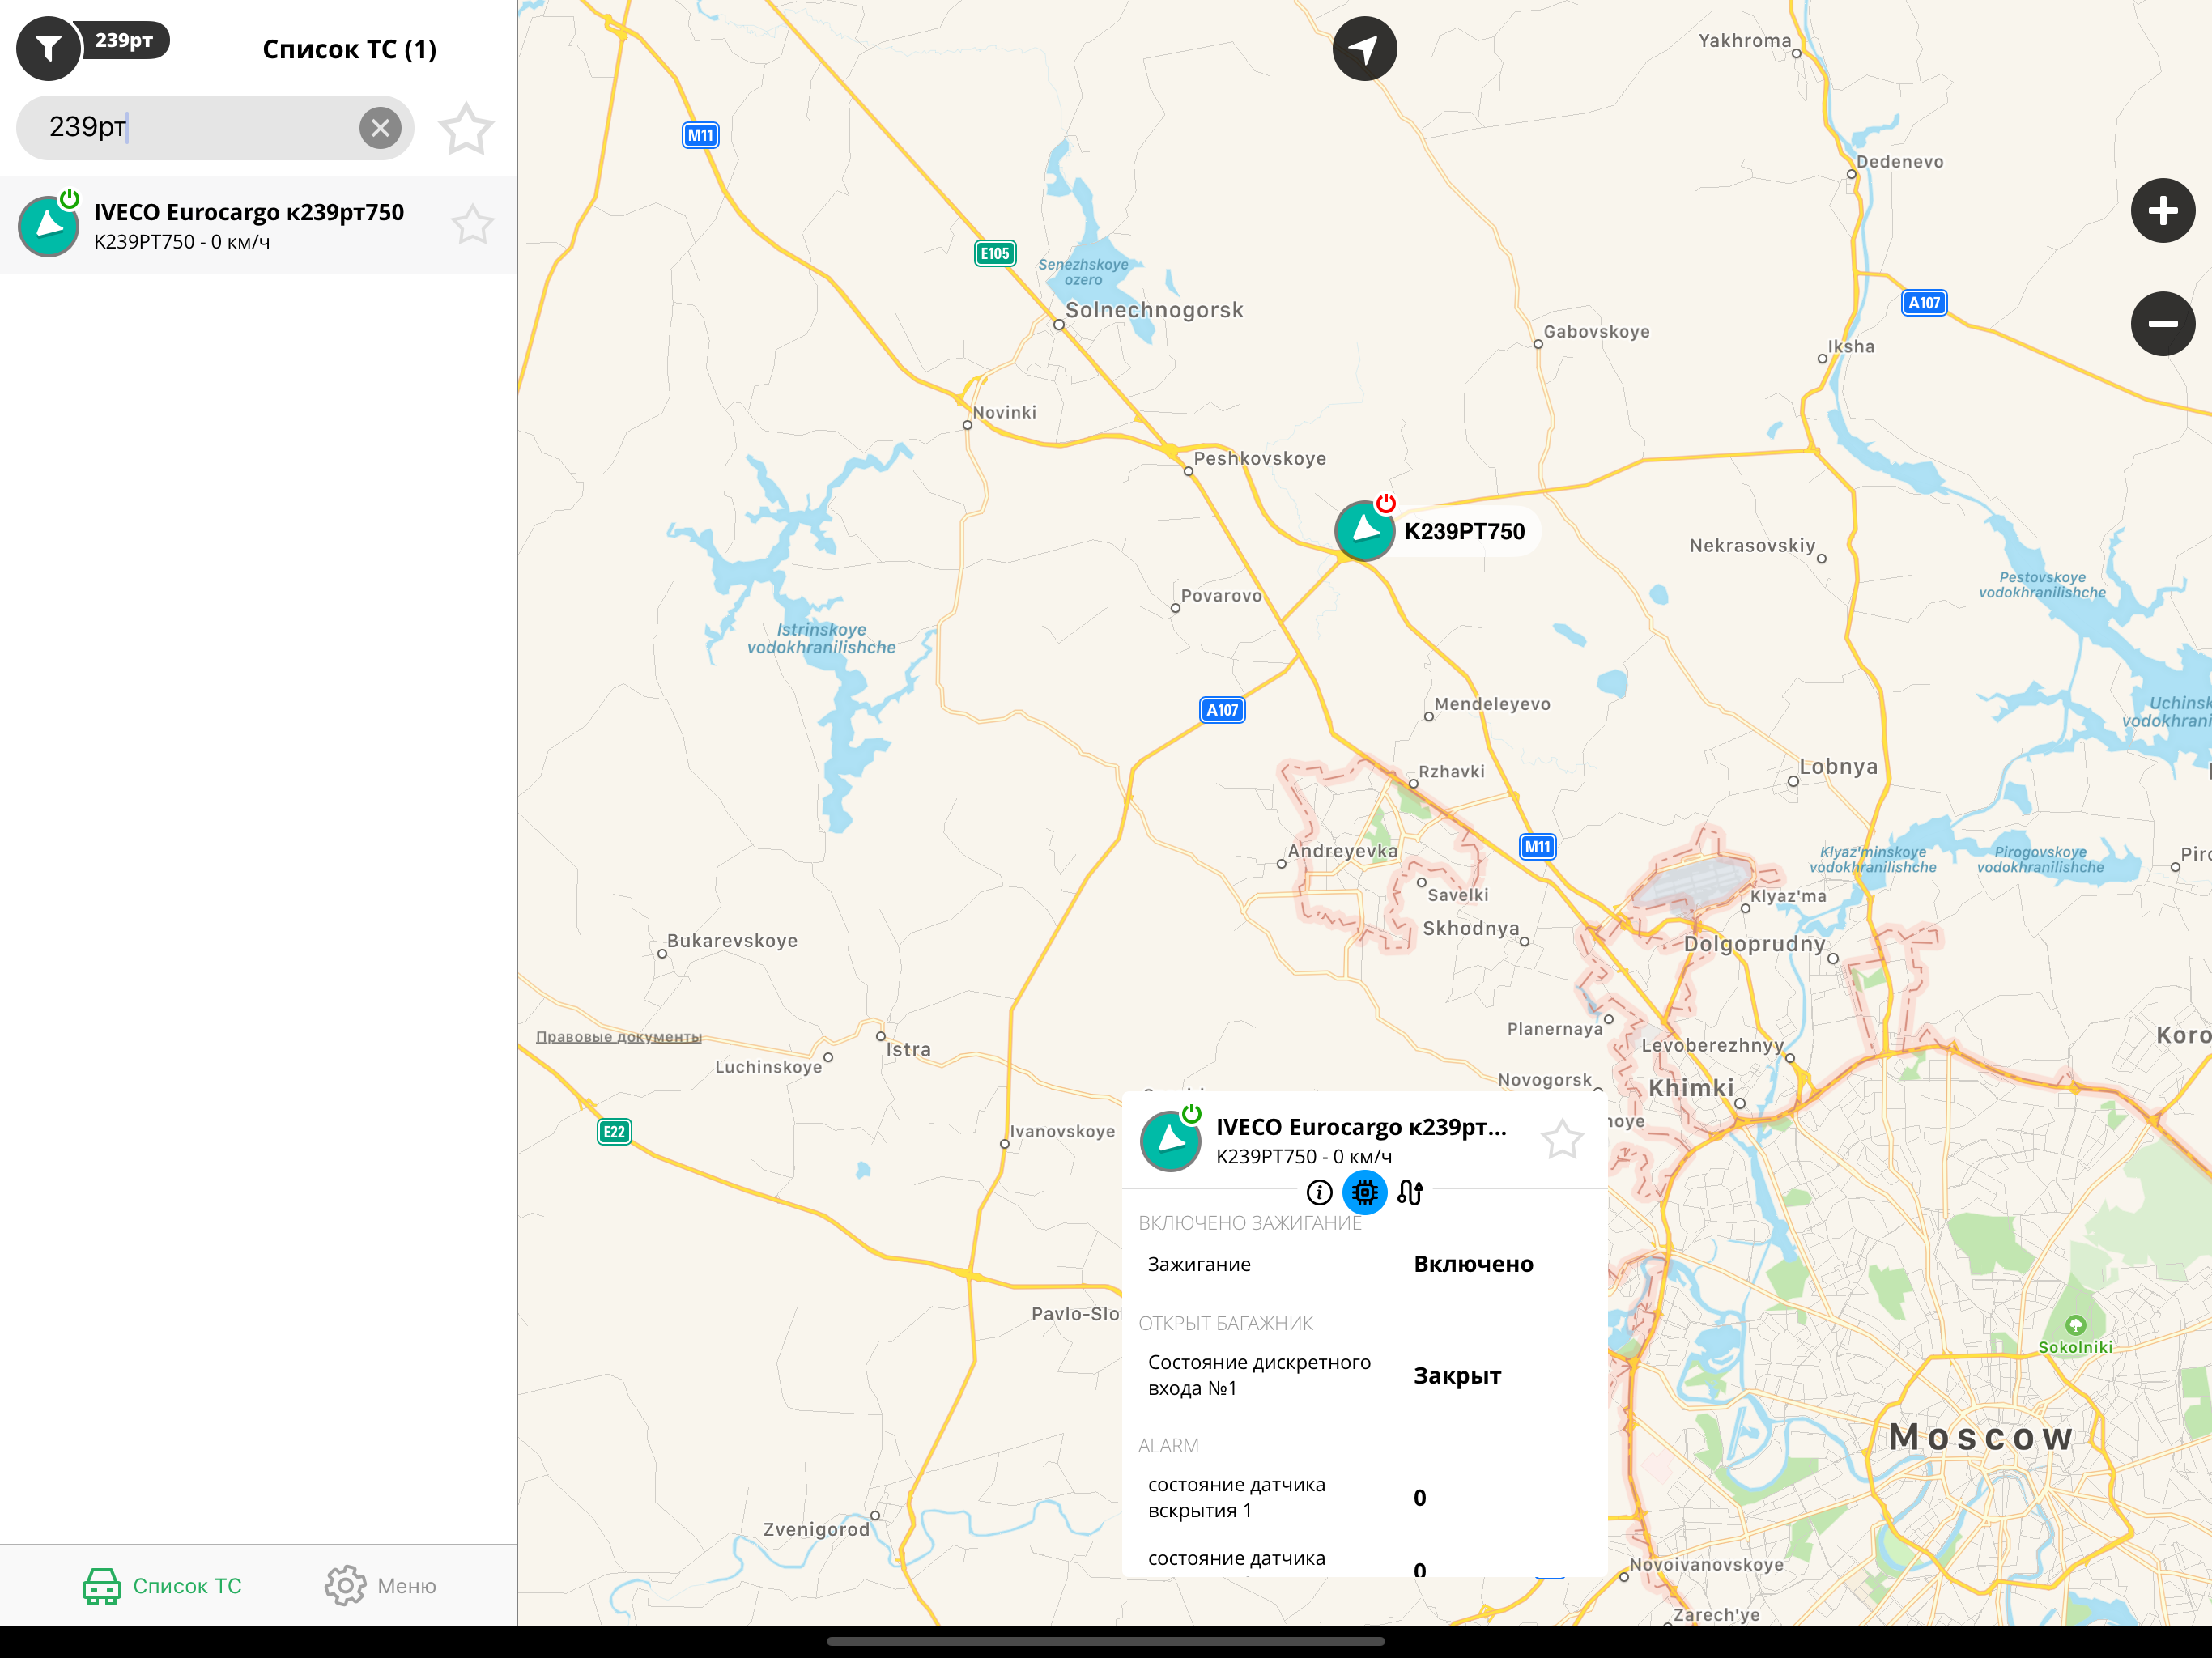Click Состояние дискретного входа №1 label

coord(1259,1375)
